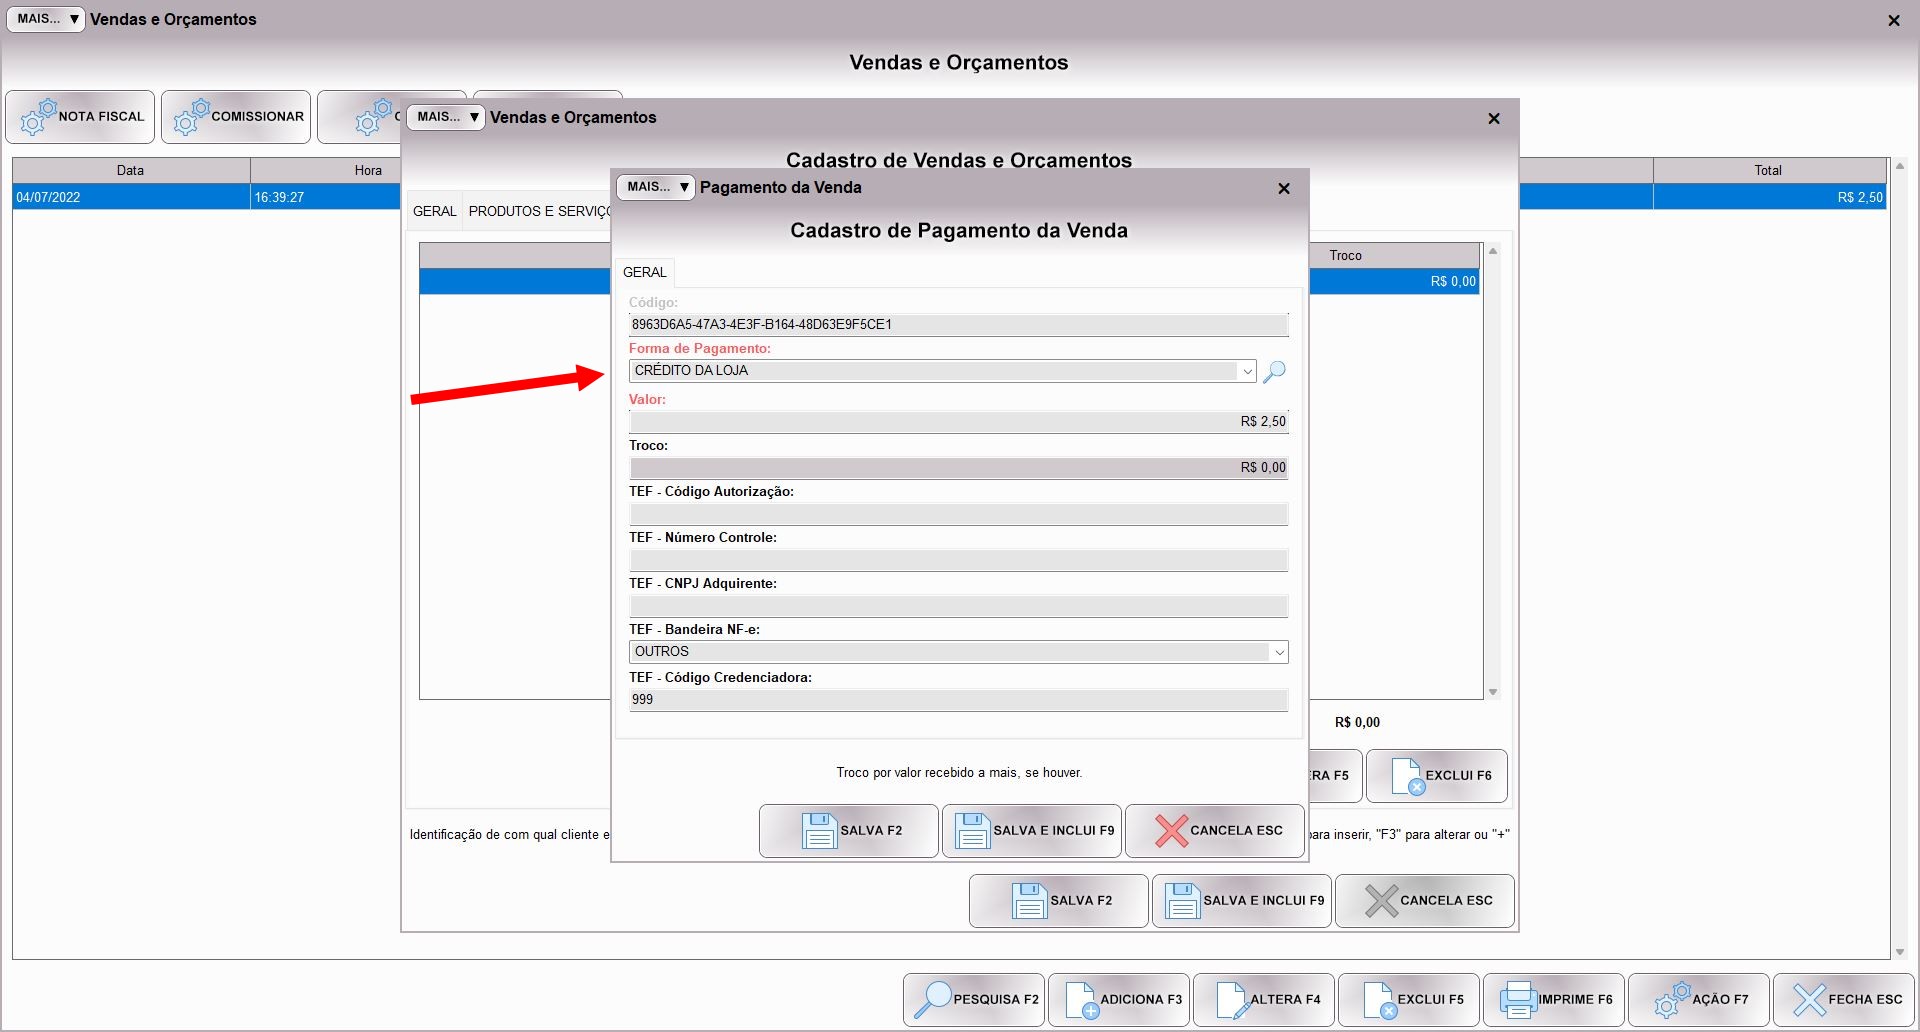The height and width of the screenshot is (1032, 1920).
Task: Expand the Forma de Pagamento dropdown
Action: [x=1247, y=371]
